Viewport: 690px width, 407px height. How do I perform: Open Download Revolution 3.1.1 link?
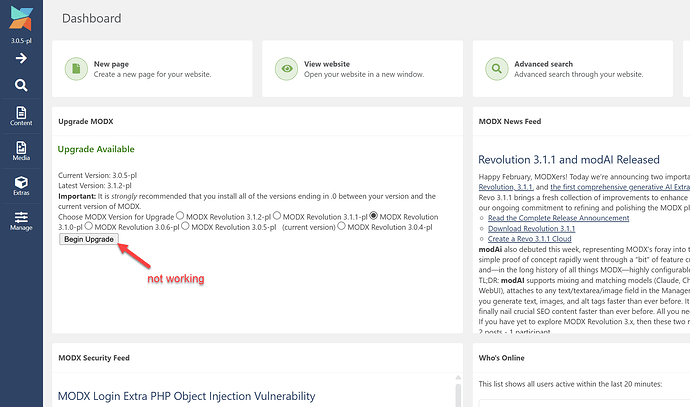point(531,228)
